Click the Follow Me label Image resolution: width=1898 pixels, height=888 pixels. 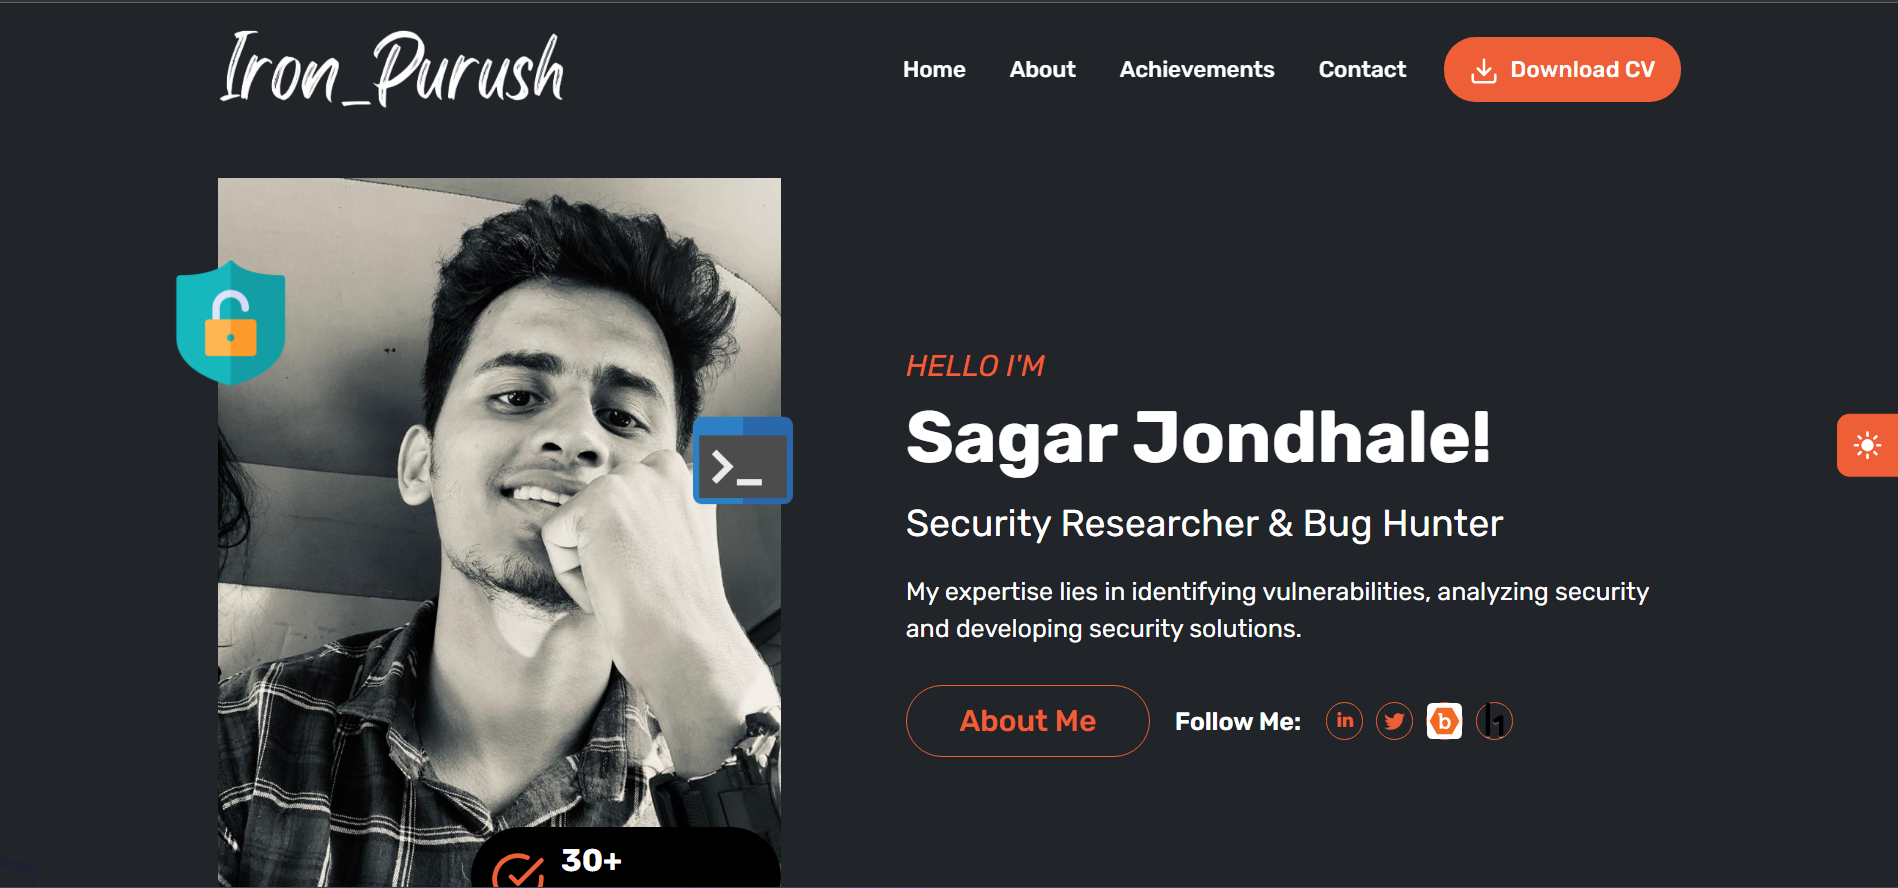1238,722
